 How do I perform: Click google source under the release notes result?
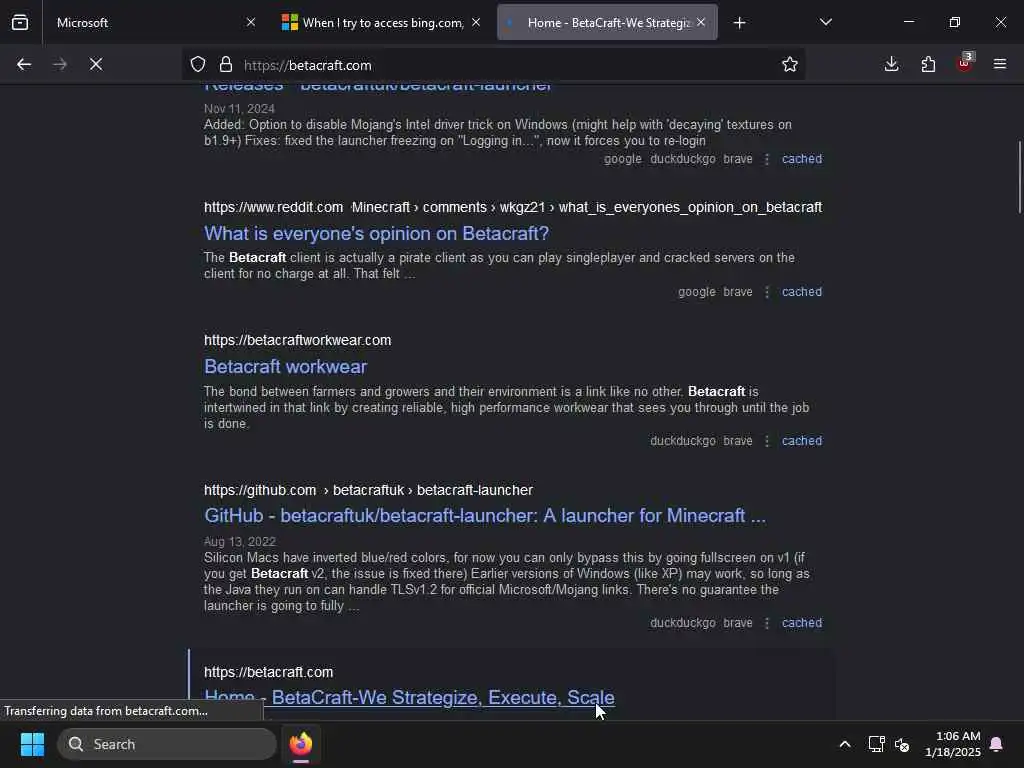[622, 159]
